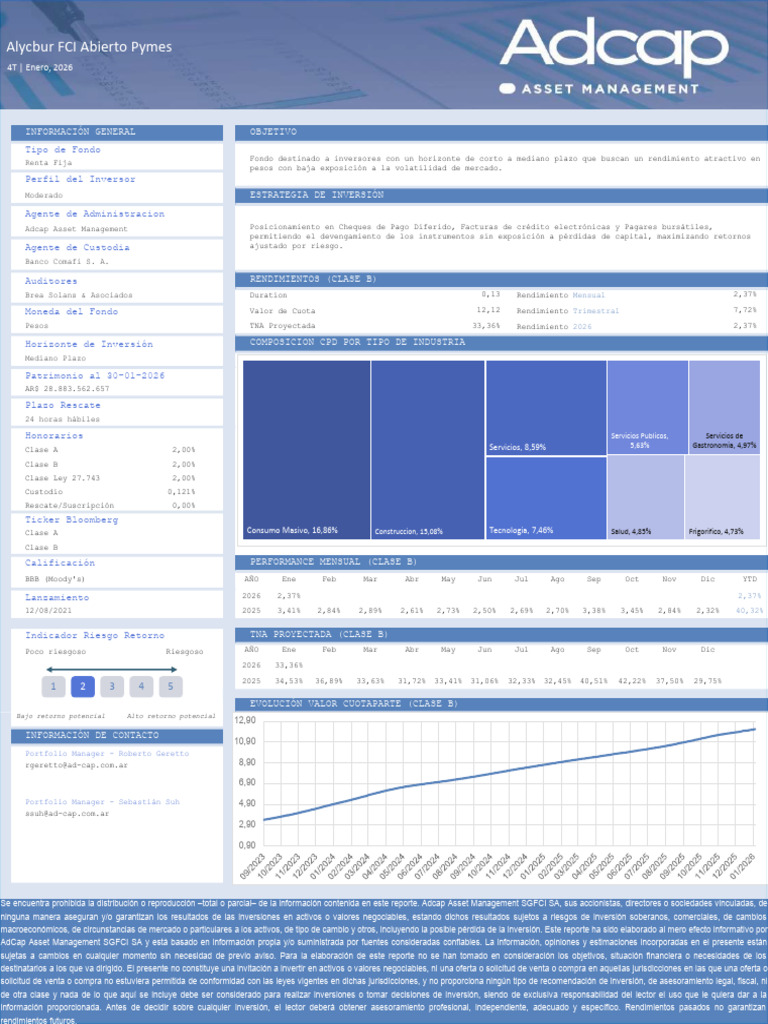Click Duration value 0,13
This screenshot has width=768, height=1024.
tap(490, 295)
